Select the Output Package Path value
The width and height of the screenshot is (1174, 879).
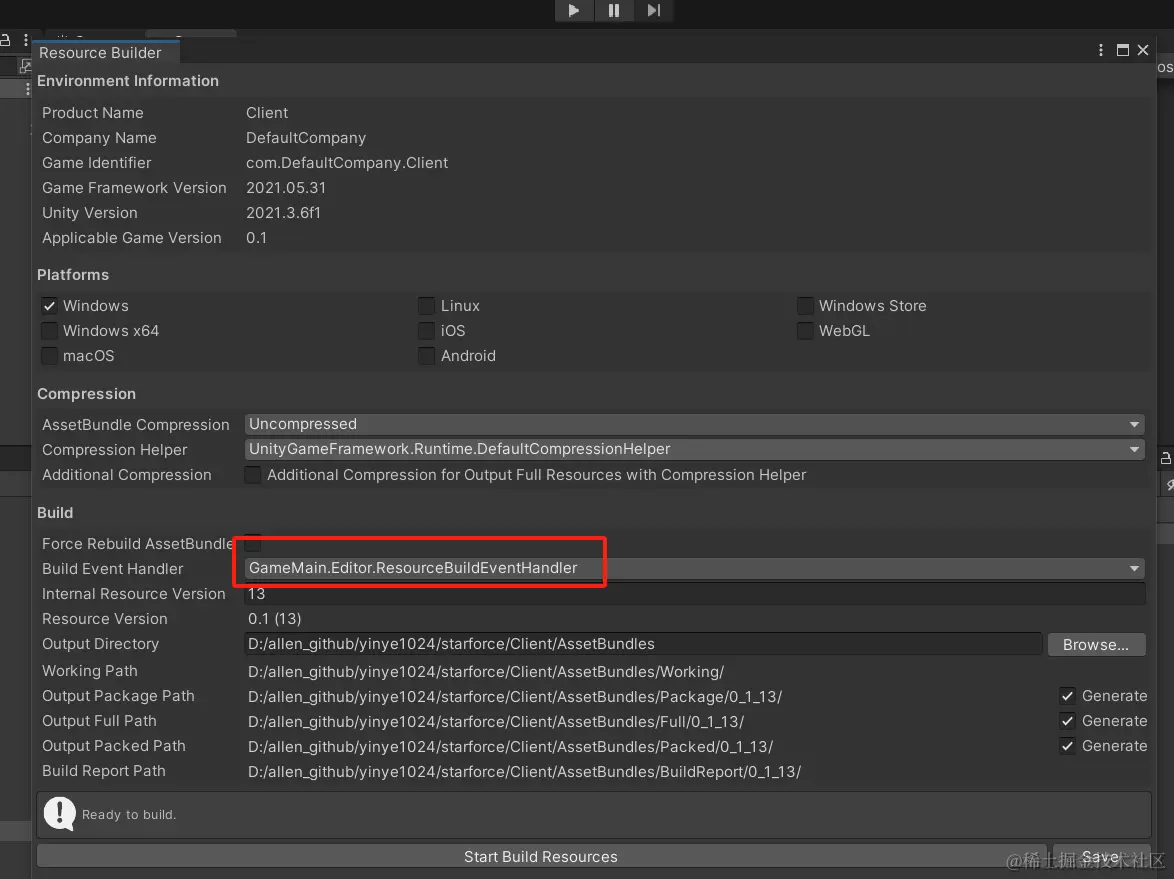[515, 696]
